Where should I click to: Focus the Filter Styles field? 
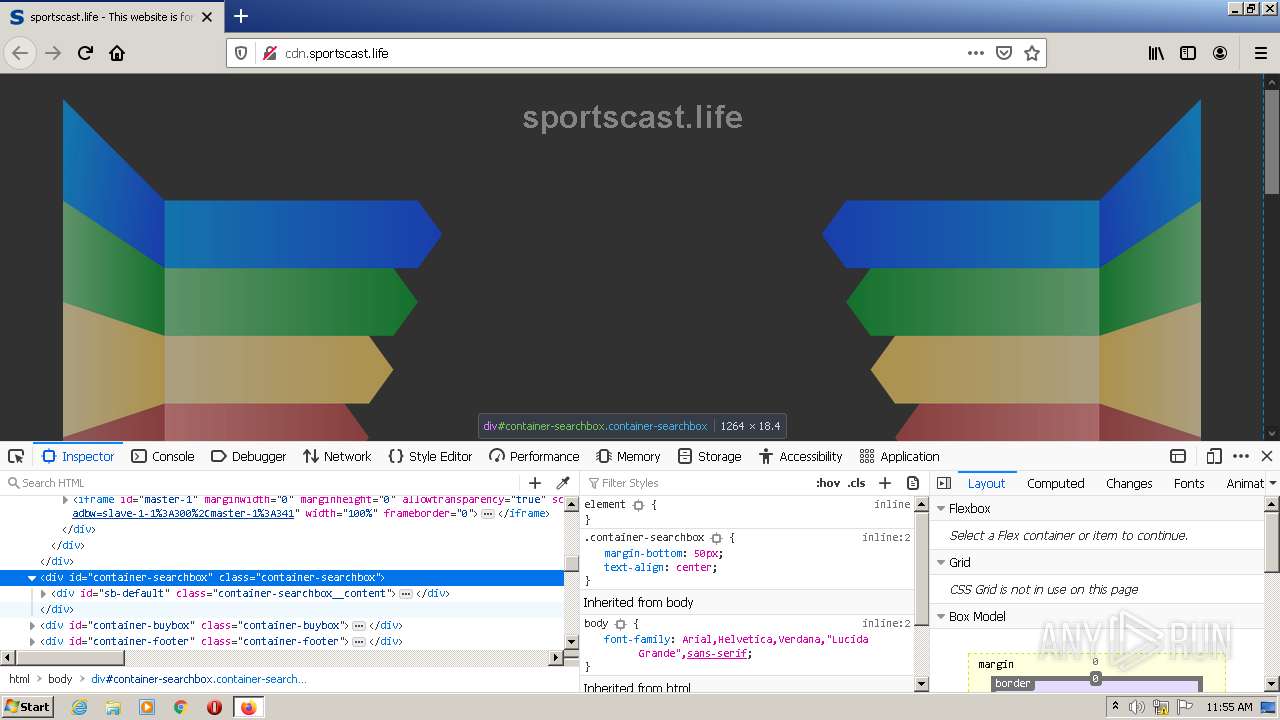click(695, 483)
